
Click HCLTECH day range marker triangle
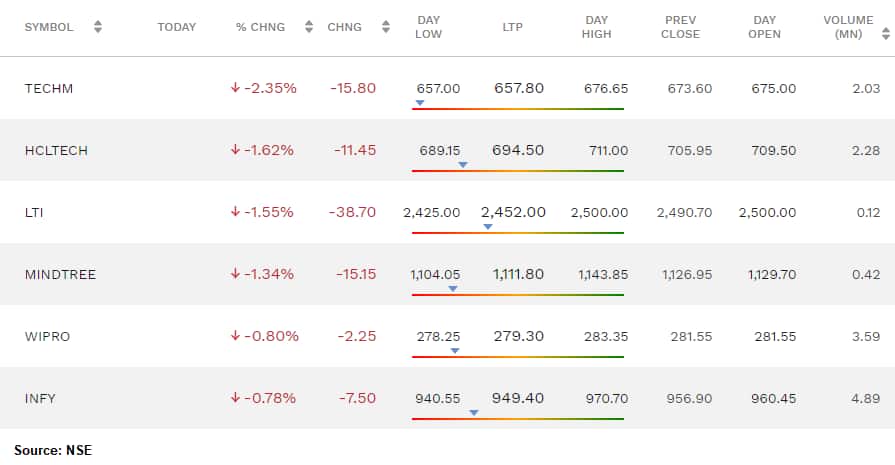463,165
